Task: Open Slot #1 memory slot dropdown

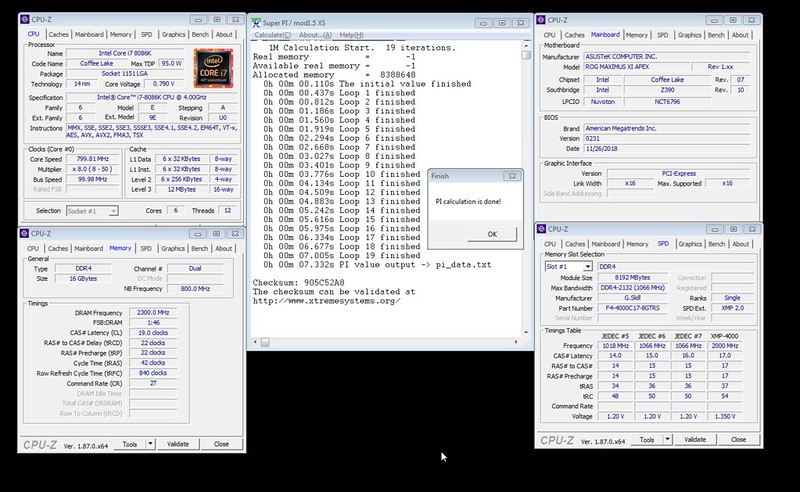Action: coord(588,266)
